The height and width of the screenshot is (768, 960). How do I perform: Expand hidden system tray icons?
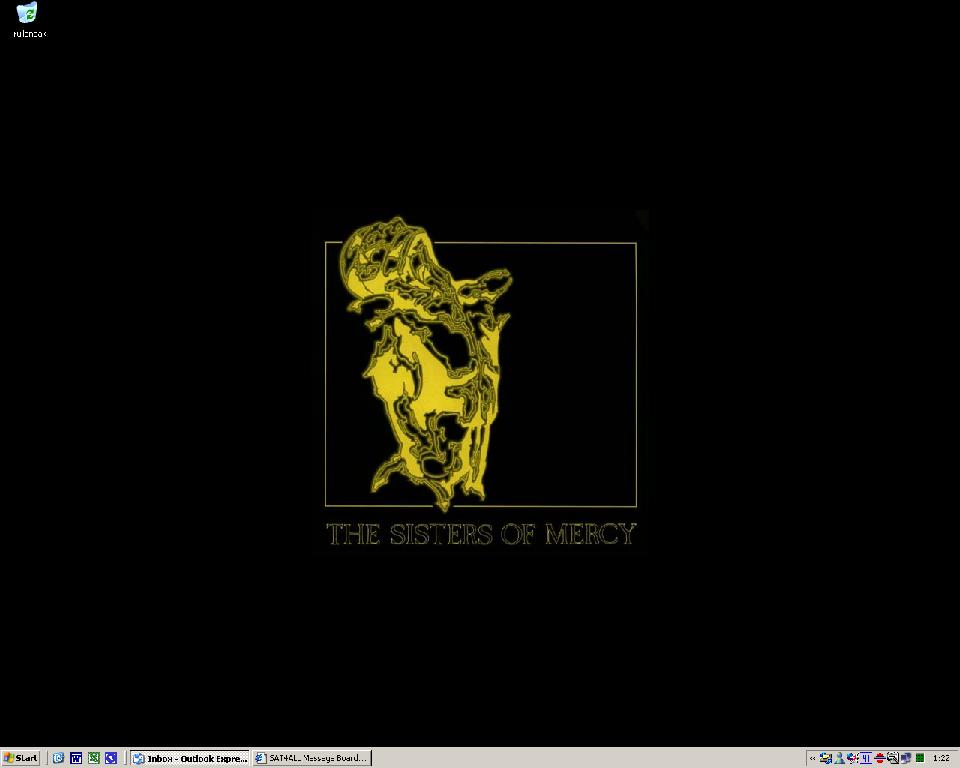point(812,759)
